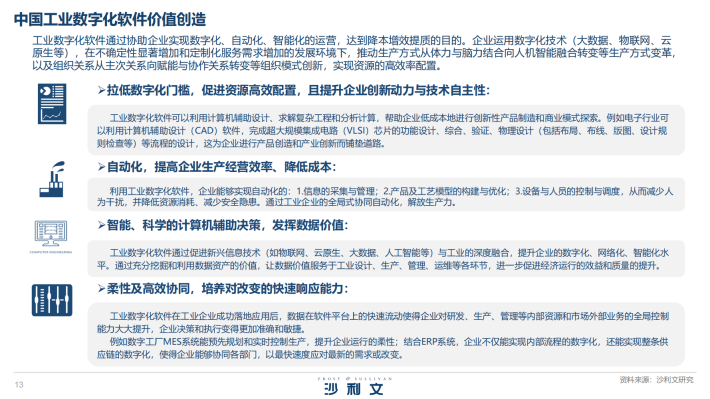
Task: Click the report document chart icon
Action: click(52, 104)
